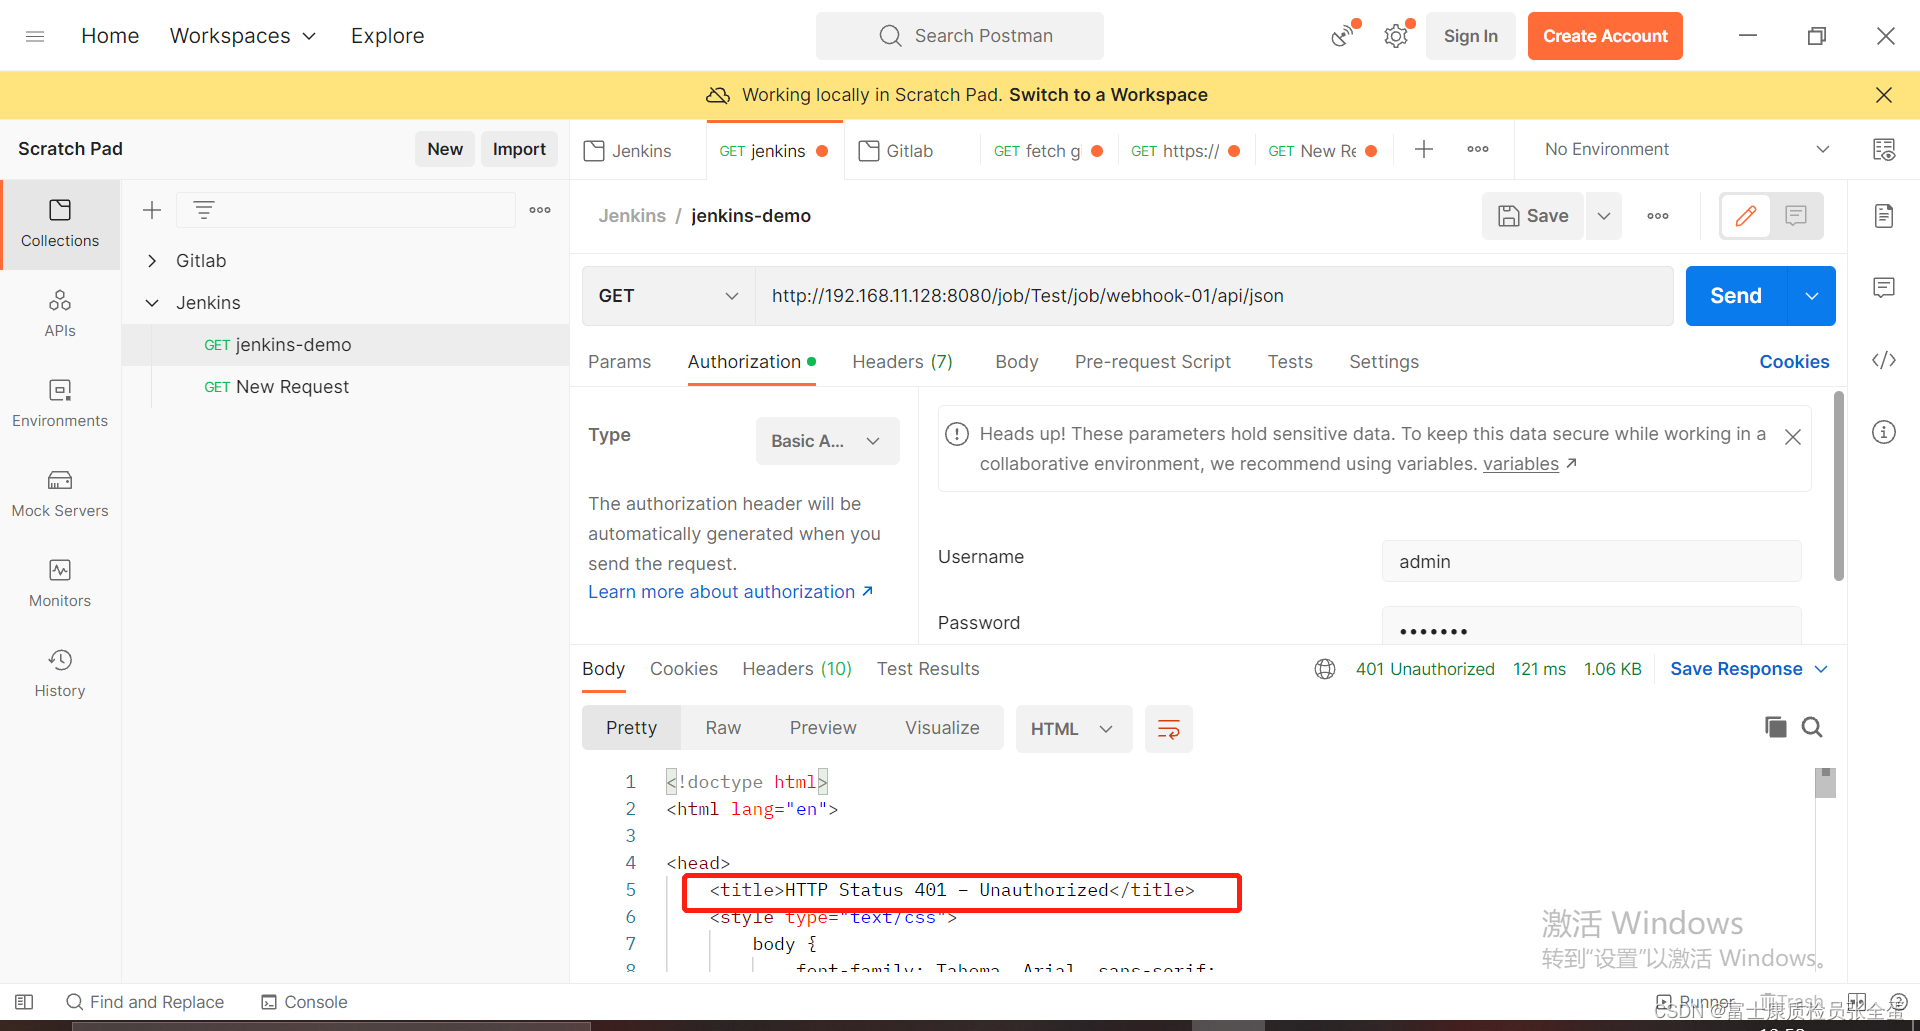
Task: Create new collection with plus icon
Action: [x=152, y=210]
